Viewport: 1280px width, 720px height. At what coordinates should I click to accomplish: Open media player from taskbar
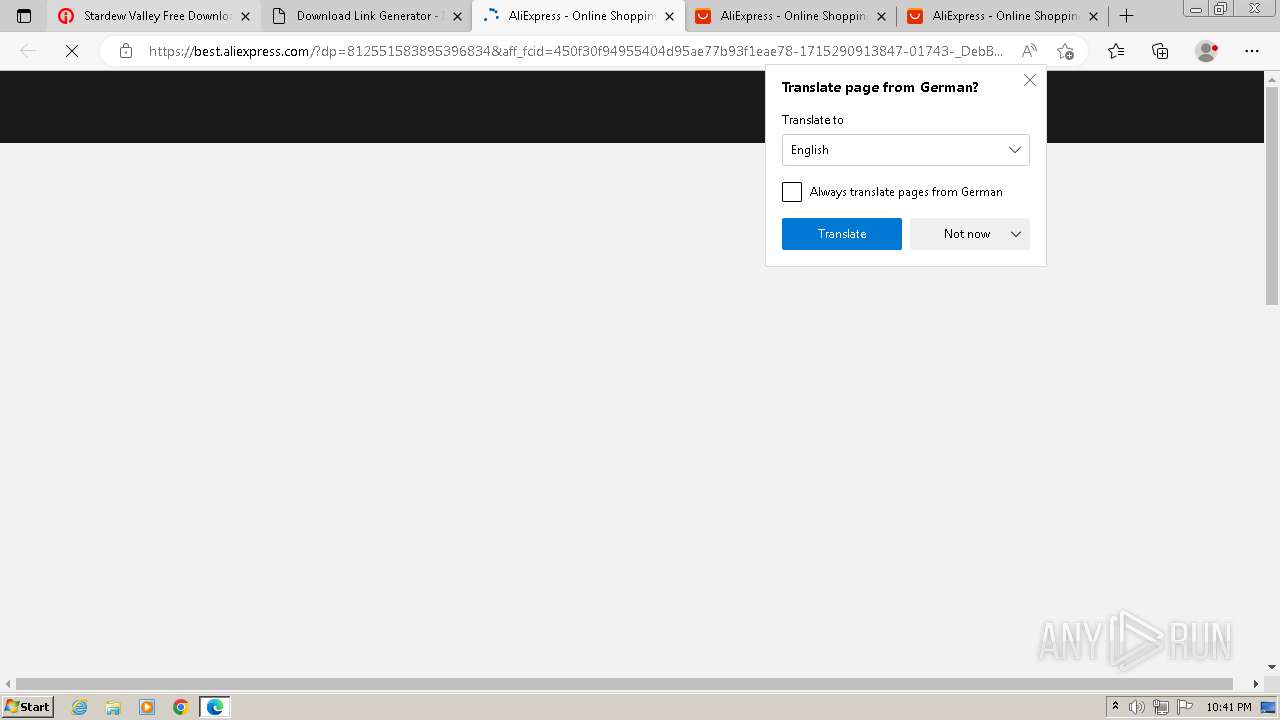(147, 707)
